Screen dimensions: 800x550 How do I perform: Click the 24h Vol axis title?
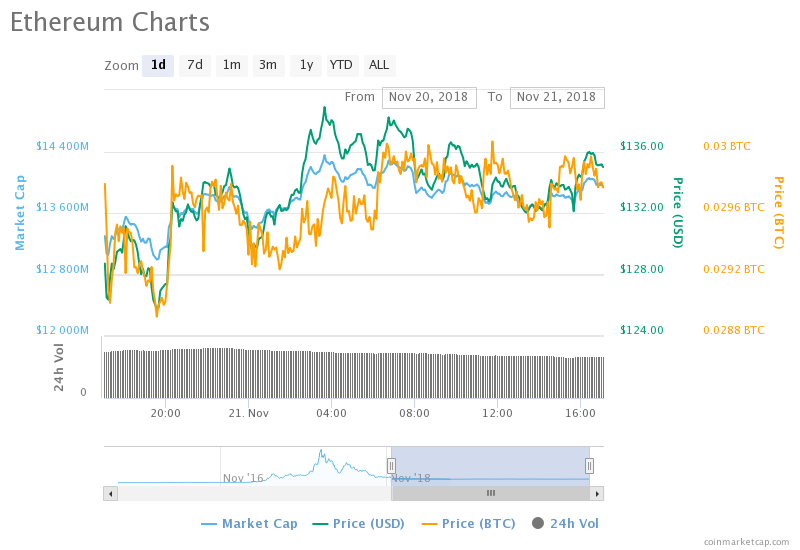59,367
